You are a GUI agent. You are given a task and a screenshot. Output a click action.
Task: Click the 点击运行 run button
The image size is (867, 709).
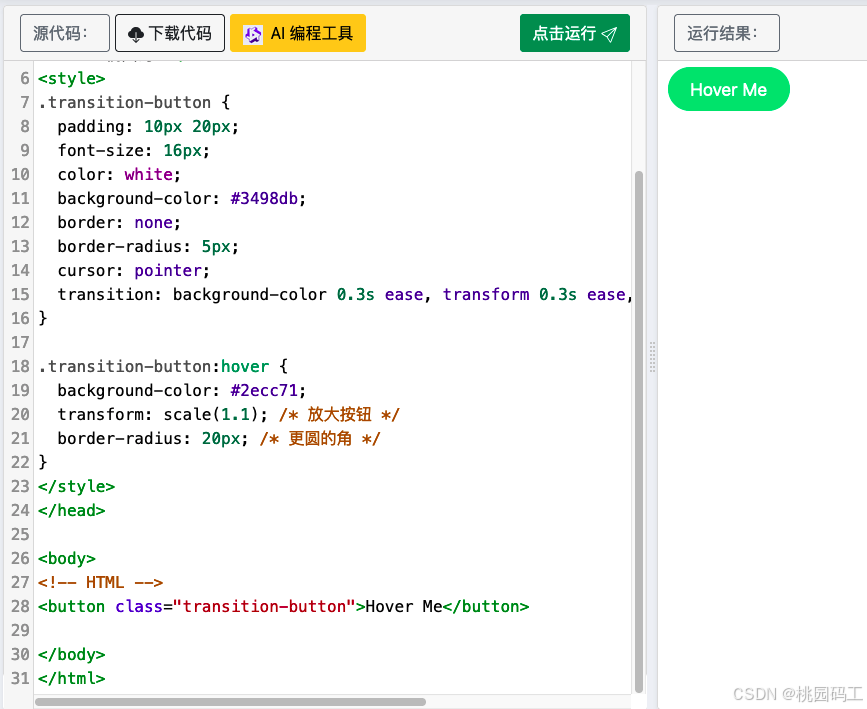pos(574,33)
